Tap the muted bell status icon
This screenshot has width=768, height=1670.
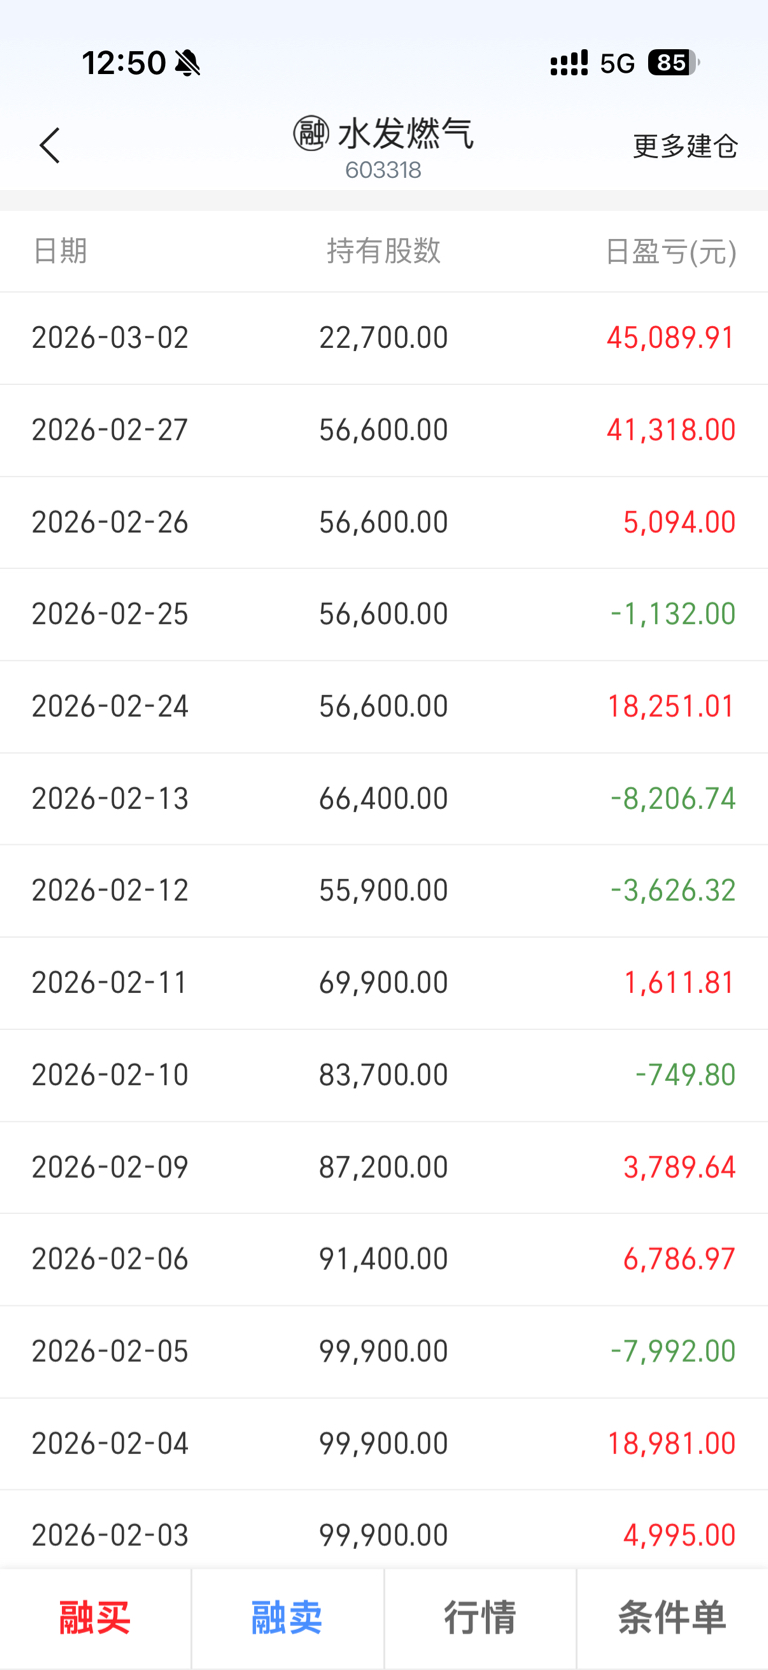[187, 63]
